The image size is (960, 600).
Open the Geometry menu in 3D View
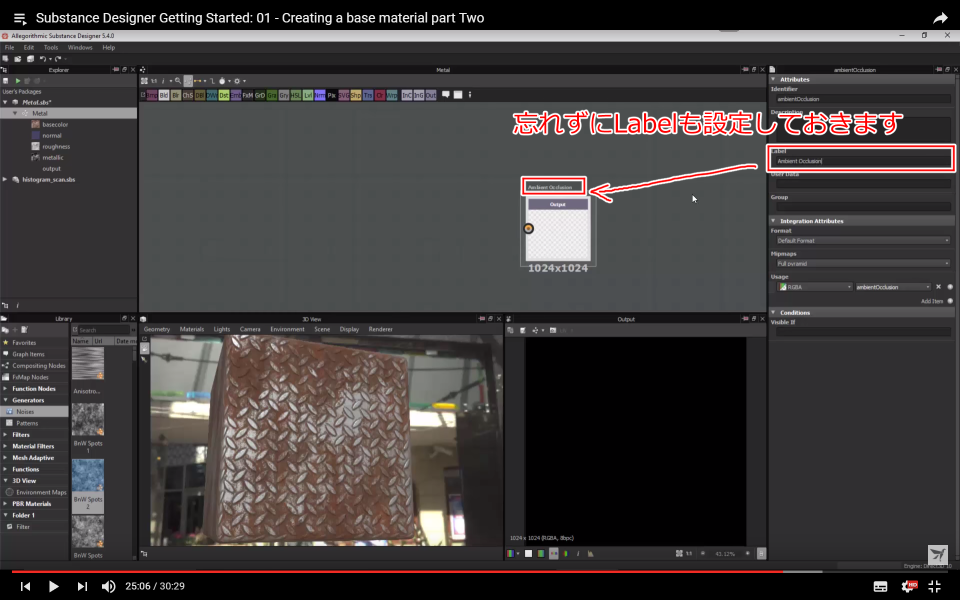[x=157, y=329]
